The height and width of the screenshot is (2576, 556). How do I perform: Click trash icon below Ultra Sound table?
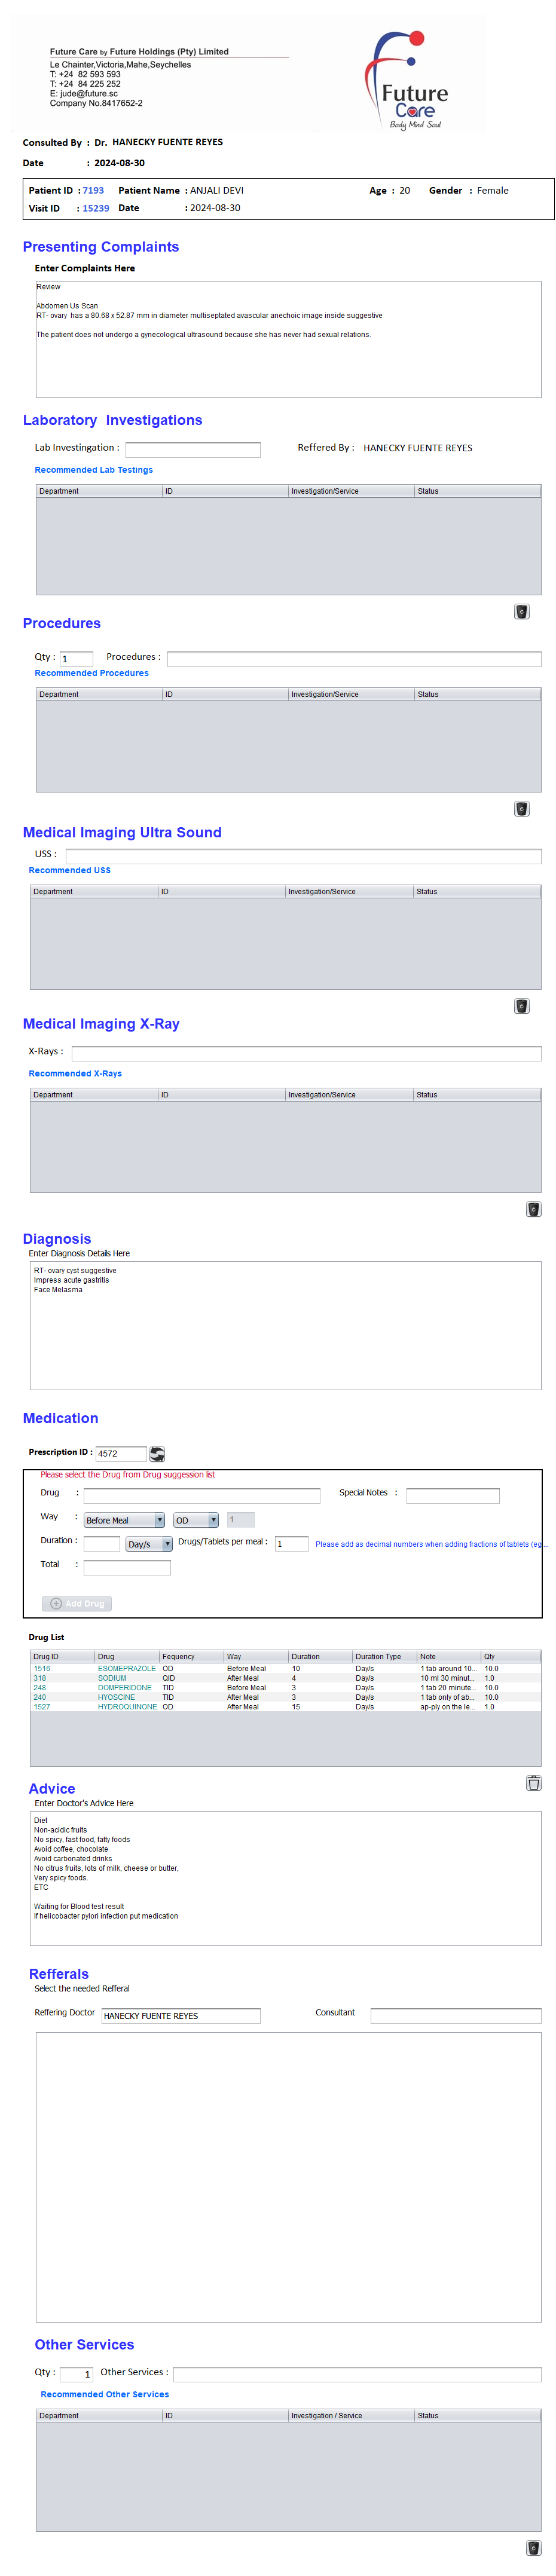(x=521, y=1006)
